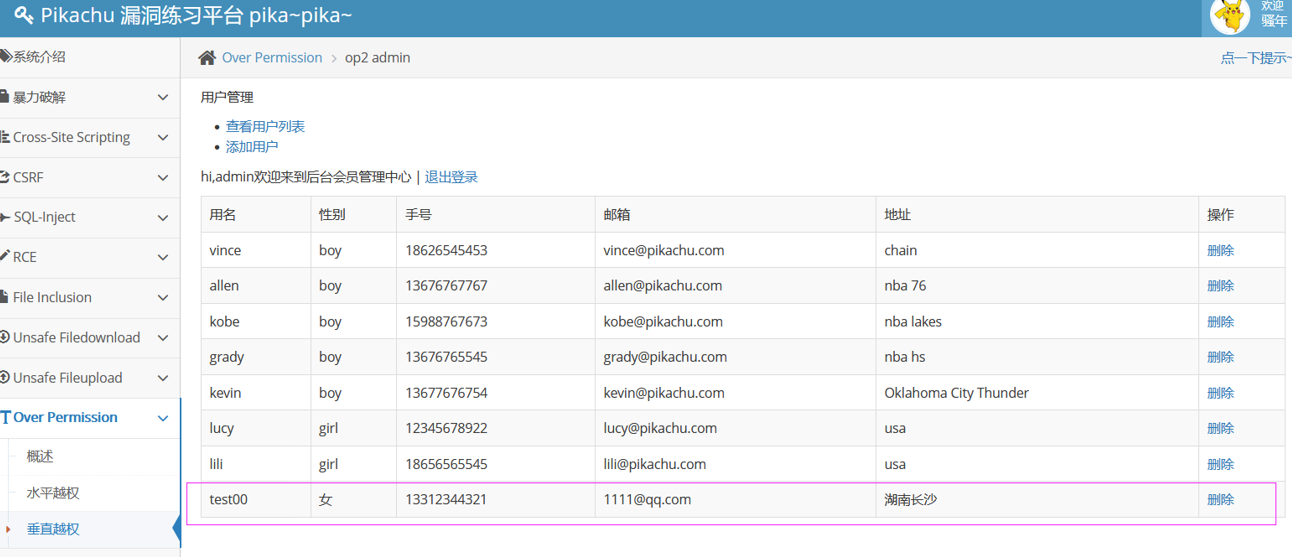Image resolution: width=1292 pixels, height=557 pixels.
Task: Click the Pikachu avatar image
Action: tap(1229, 16)
